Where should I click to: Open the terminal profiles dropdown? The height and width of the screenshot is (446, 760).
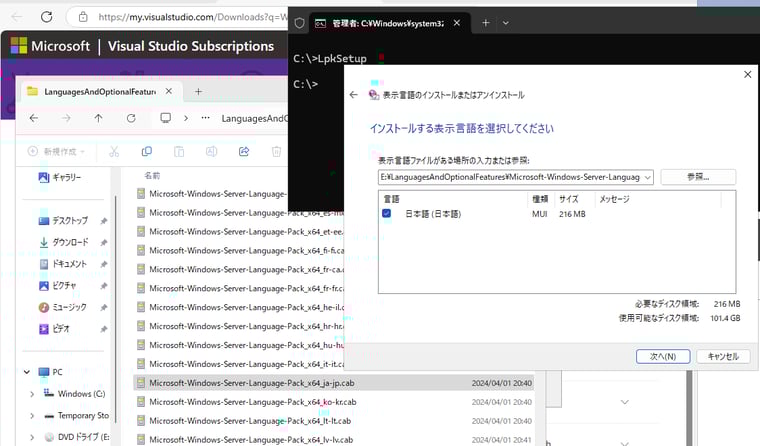[x=506, y=23]
